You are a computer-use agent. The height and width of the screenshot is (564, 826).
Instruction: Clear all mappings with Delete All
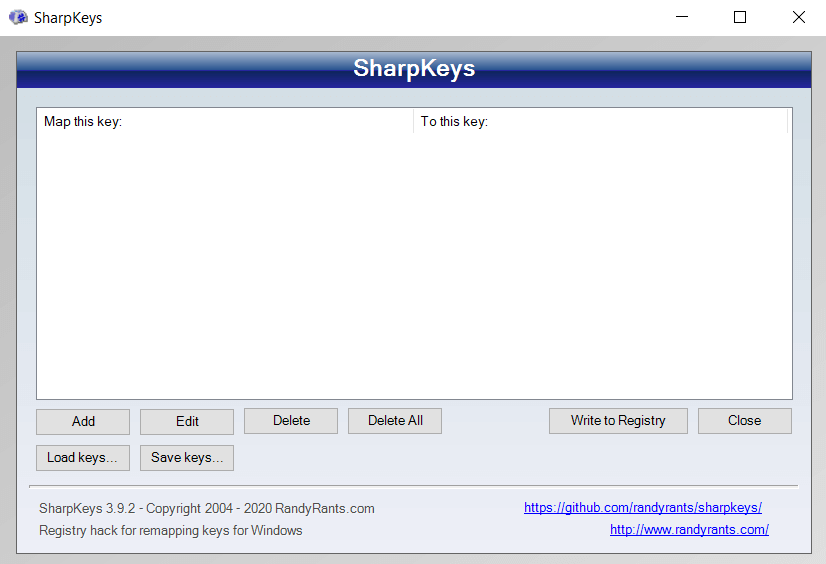(395, 421)
